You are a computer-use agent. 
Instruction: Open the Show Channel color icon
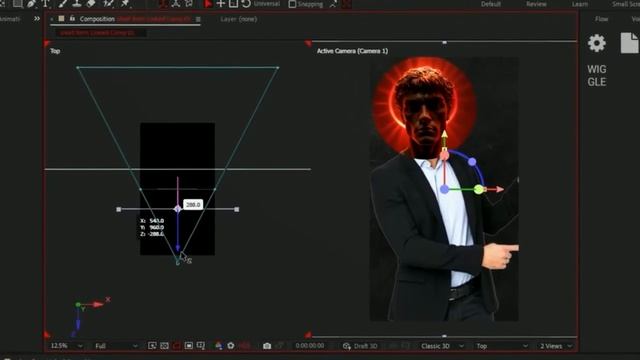point(219,346)
